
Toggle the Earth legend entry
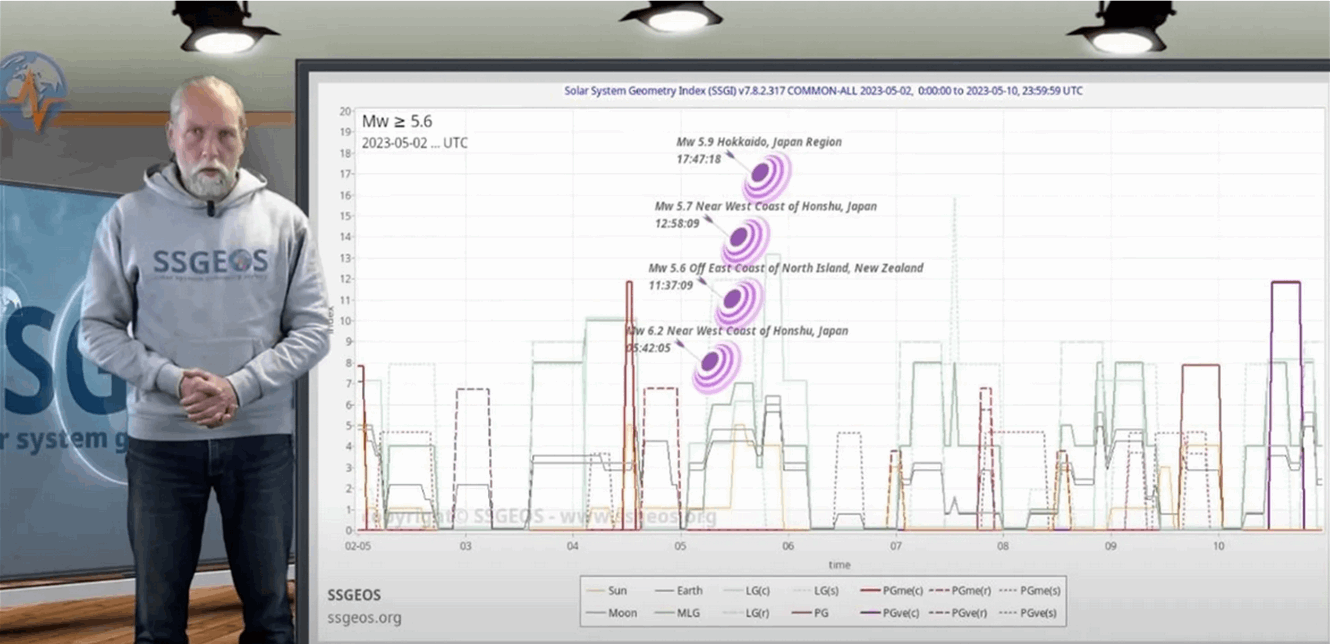click(679, 591)
